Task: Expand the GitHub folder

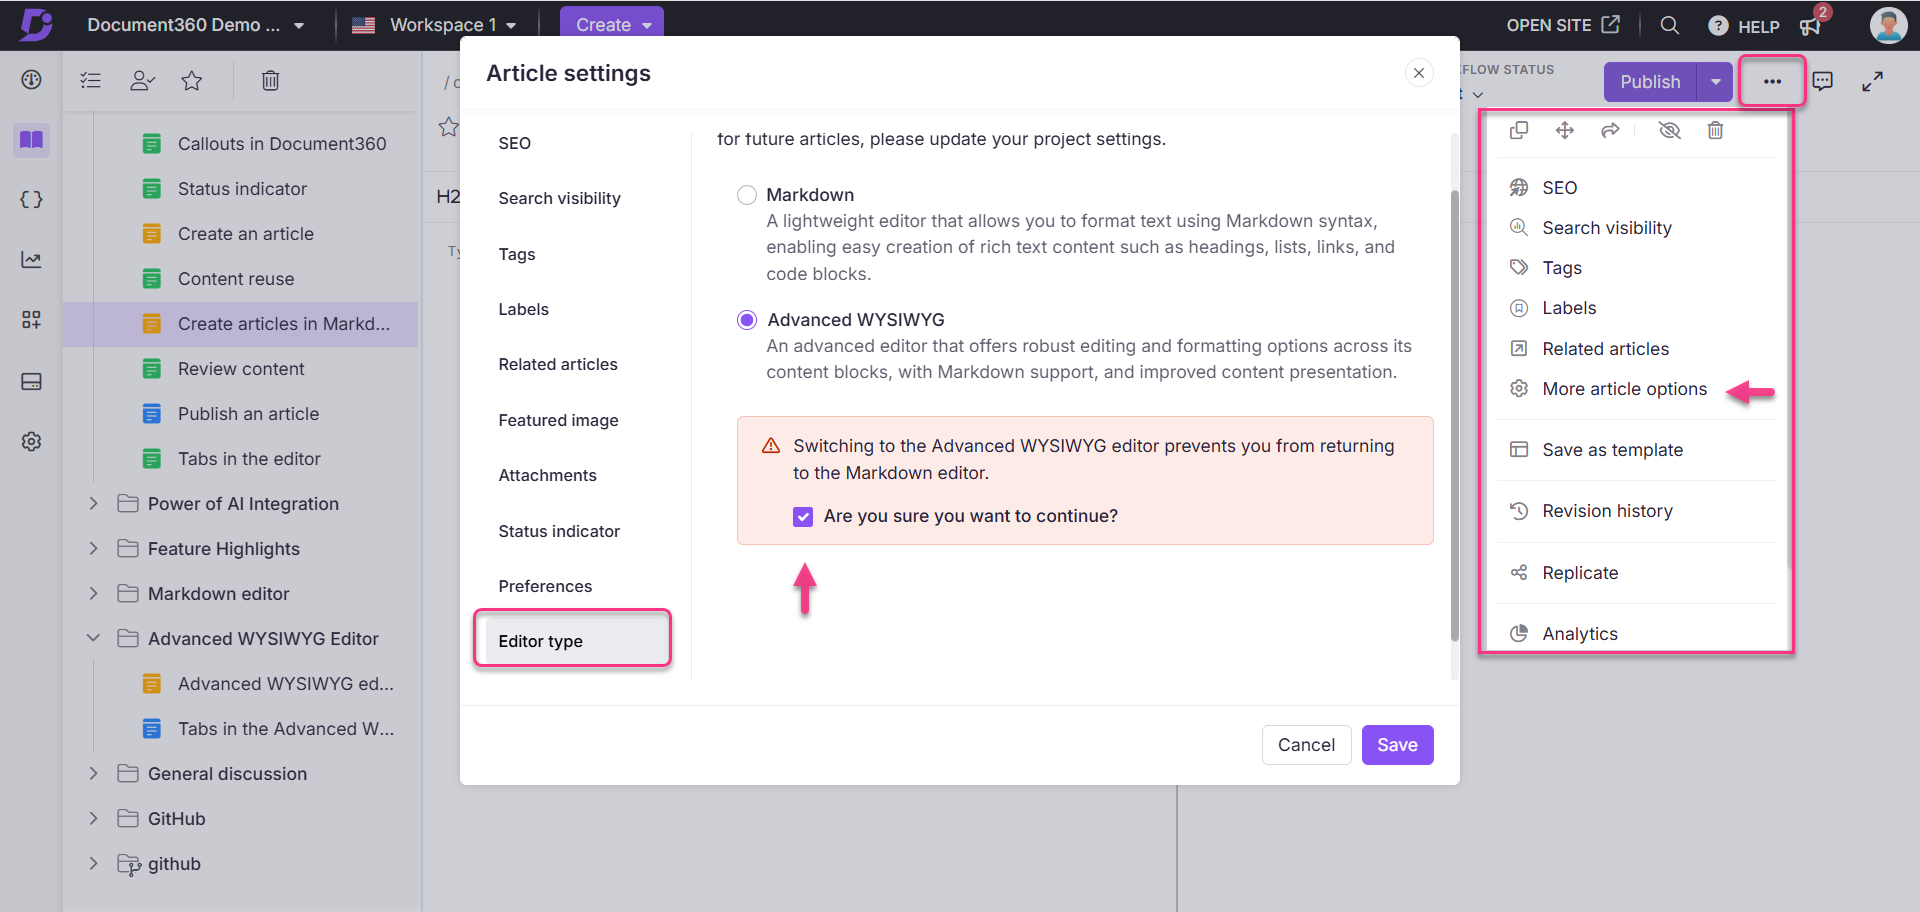Action: (x=93, y=818)
